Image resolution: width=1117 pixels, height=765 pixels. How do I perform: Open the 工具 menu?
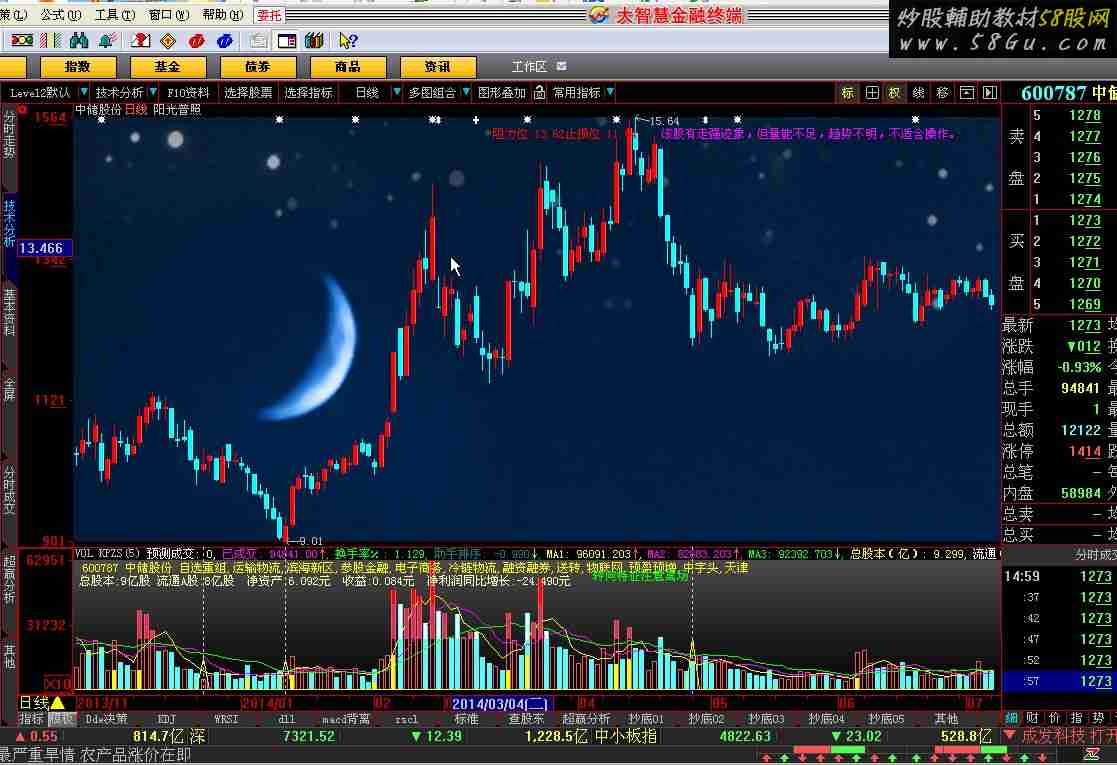point(115,14)
